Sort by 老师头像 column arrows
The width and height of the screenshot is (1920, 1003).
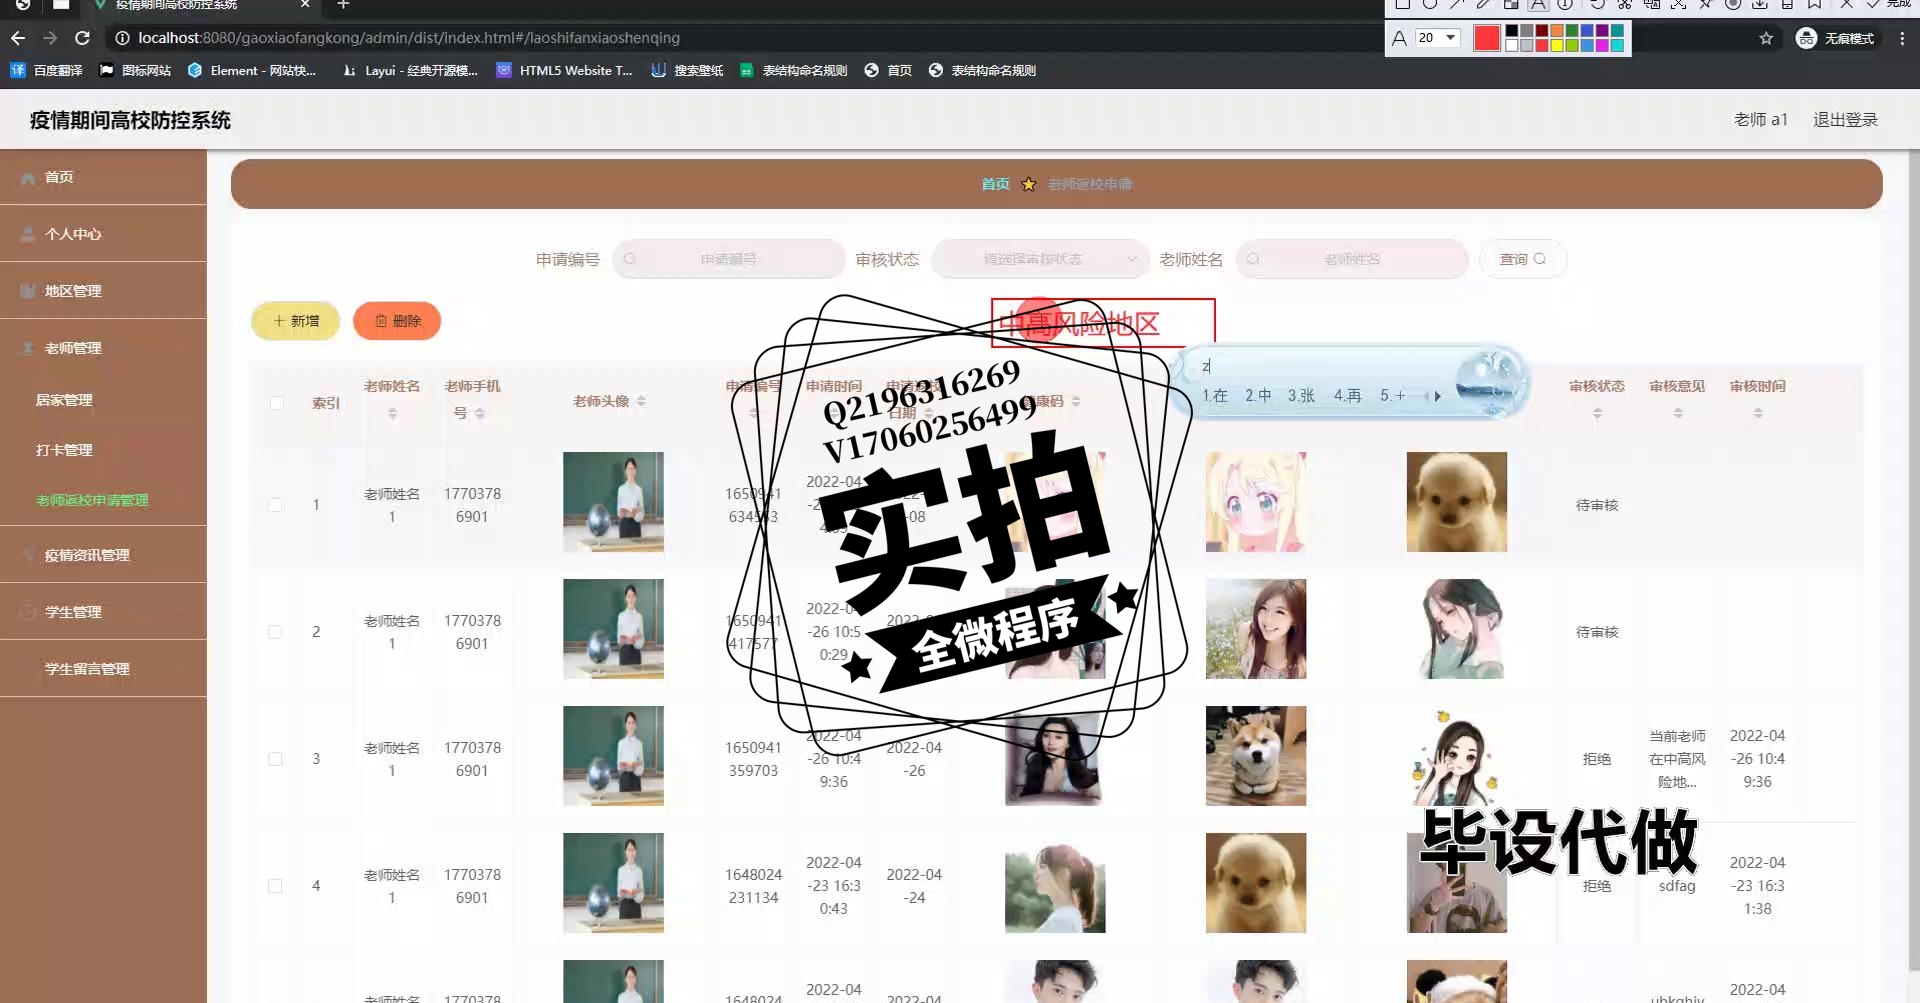pos(641,401)
